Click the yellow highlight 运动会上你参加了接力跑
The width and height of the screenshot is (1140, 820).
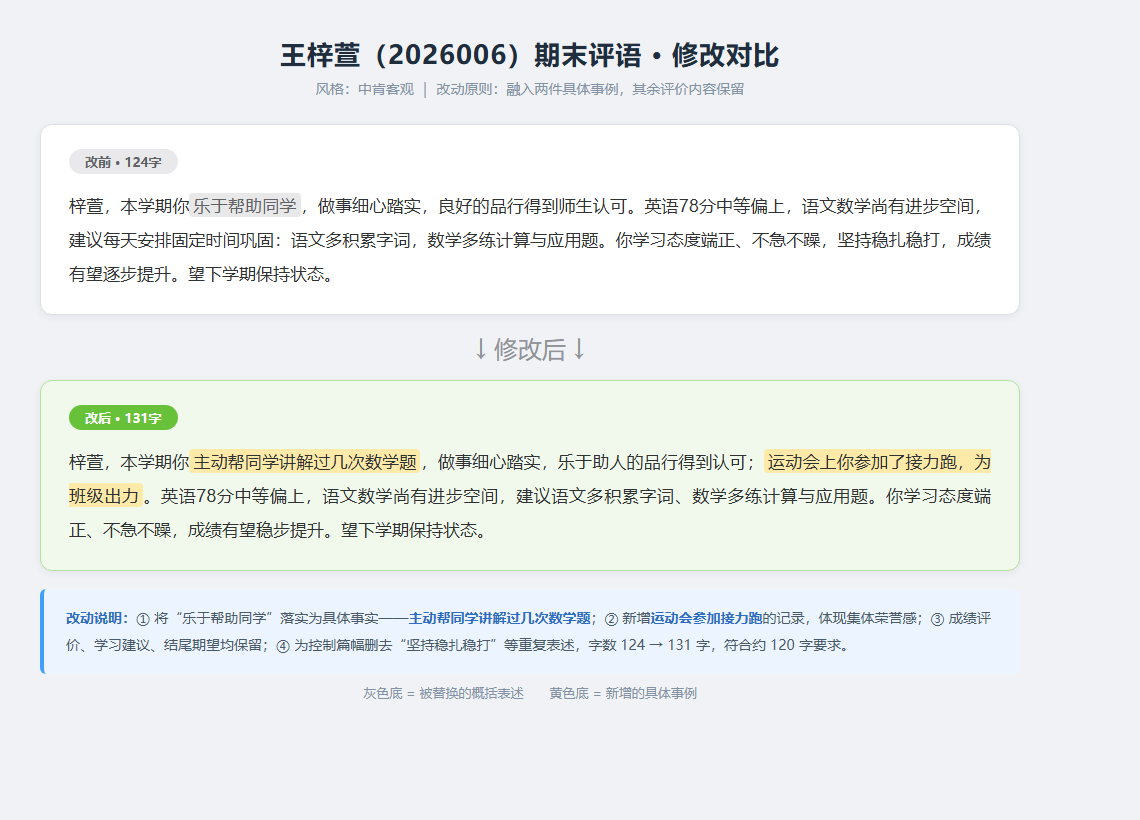(878, 462)
